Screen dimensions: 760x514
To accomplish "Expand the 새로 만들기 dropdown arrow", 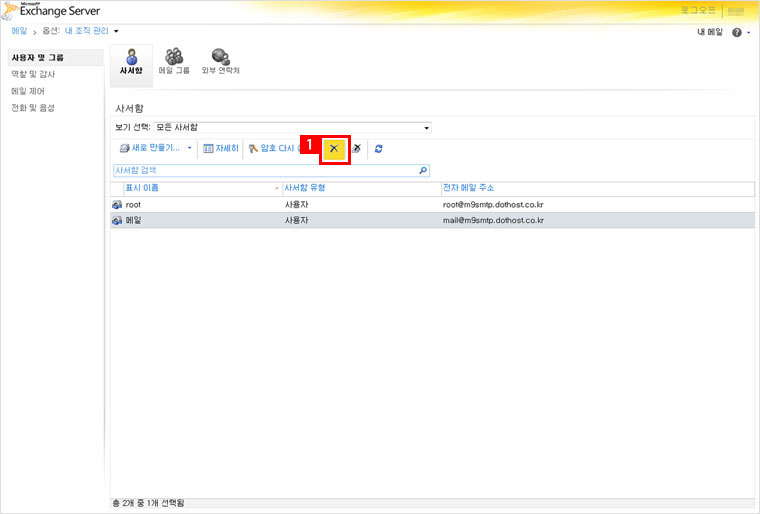I will 190,148.
